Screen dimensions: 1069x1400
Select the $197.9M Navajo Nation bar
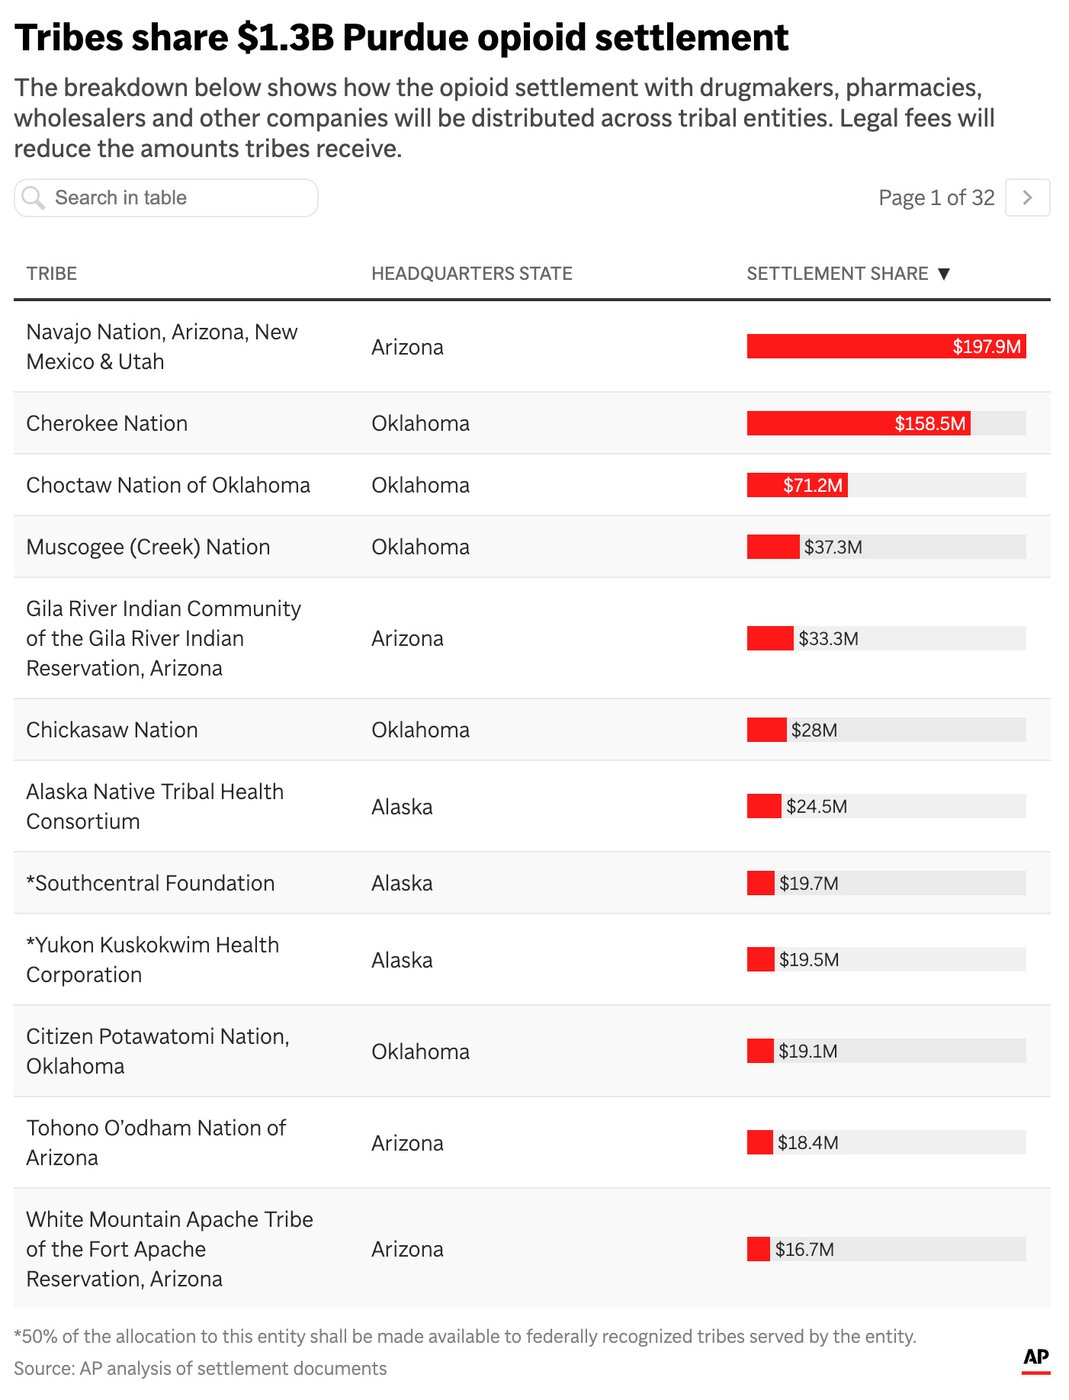pos(886,346)
